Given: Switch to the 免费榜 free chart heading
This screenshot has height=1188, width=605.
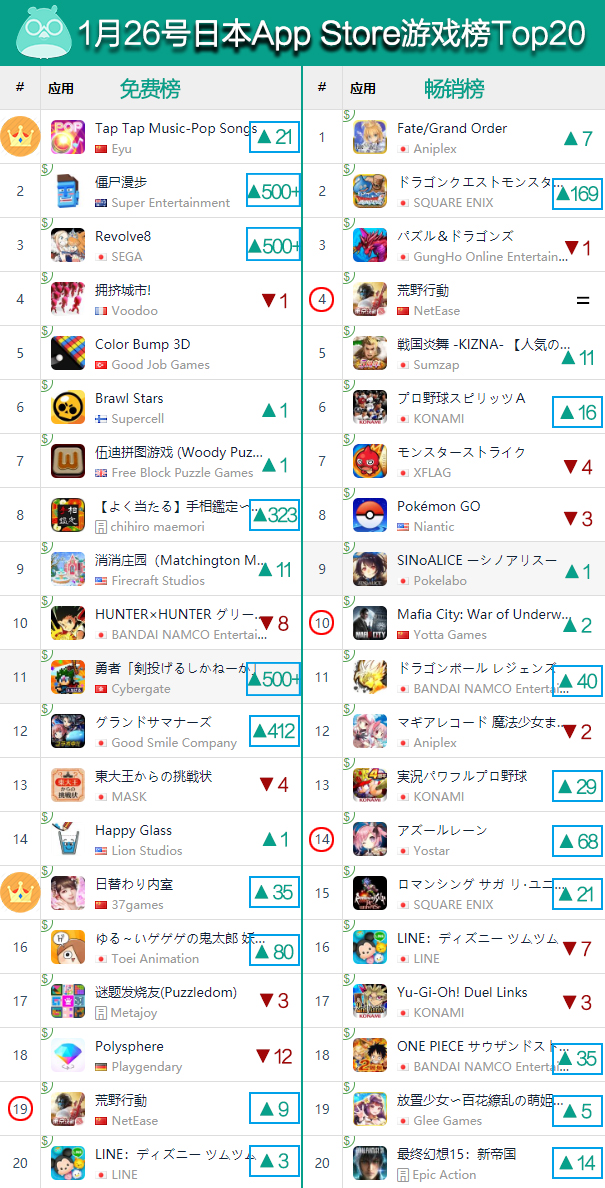Looking at the screenshot, I should point(150,89).
